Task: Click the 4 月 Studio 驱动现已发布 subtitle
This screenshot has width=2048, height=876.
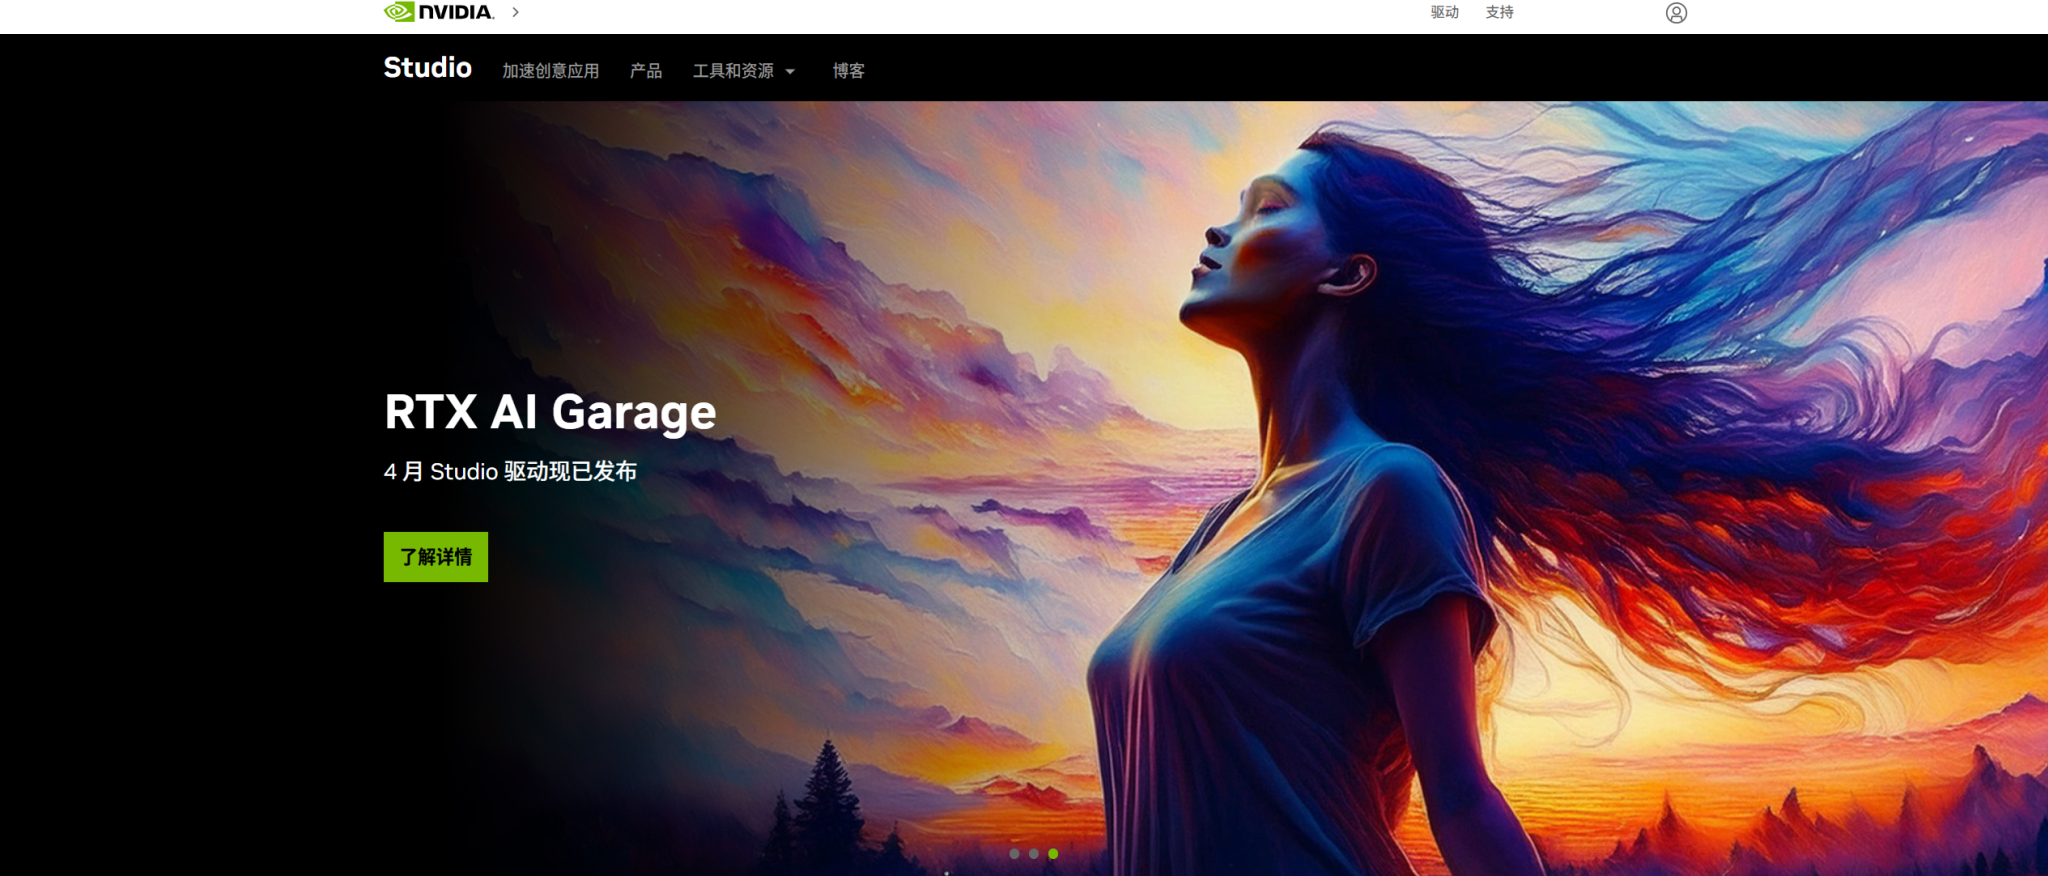Action: 510,471
